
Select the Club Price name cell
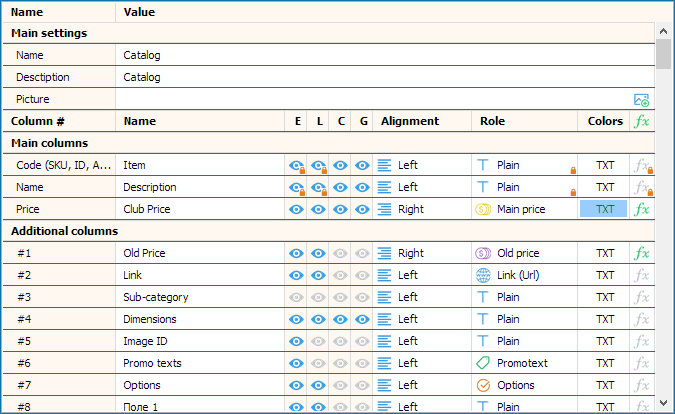pos(200,210)
